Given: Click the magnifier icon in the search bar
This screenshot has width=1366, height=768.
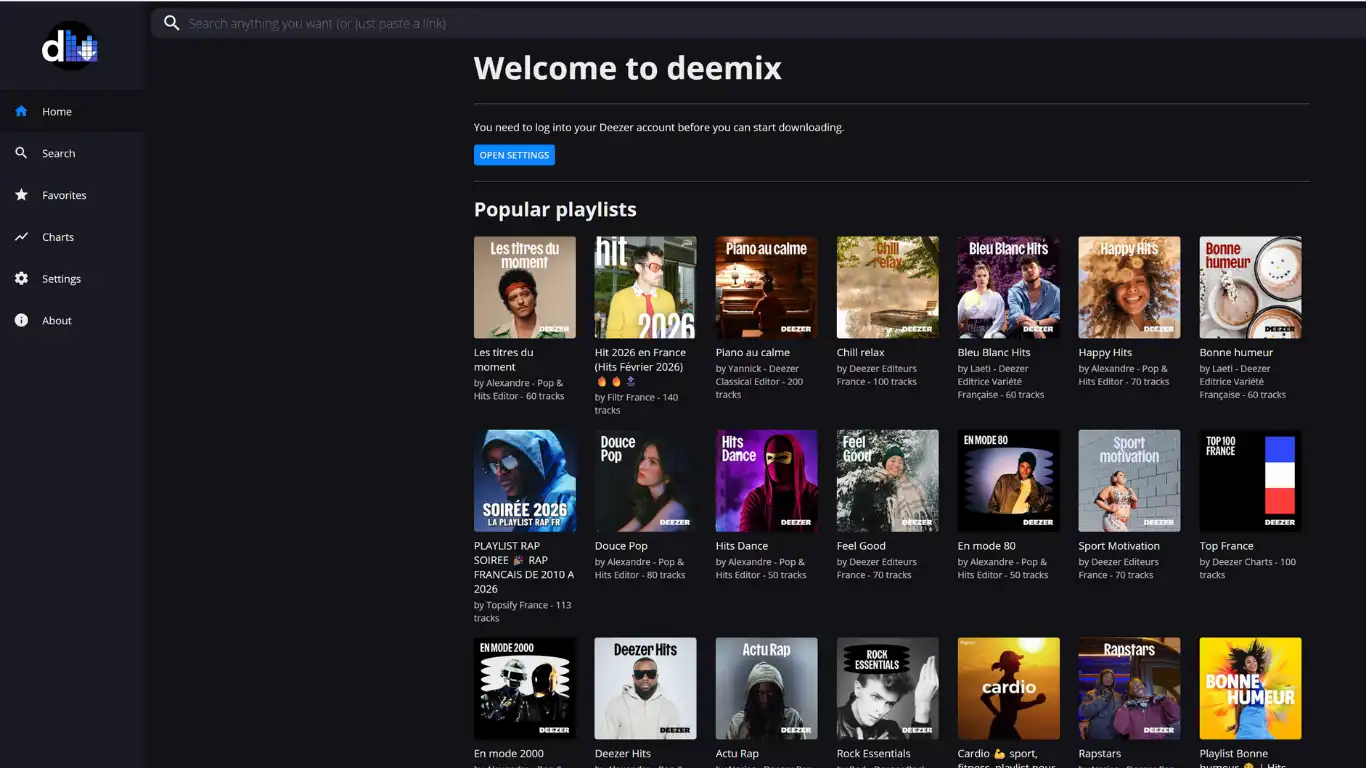Looking at the screenshot, I should (171, 22).
